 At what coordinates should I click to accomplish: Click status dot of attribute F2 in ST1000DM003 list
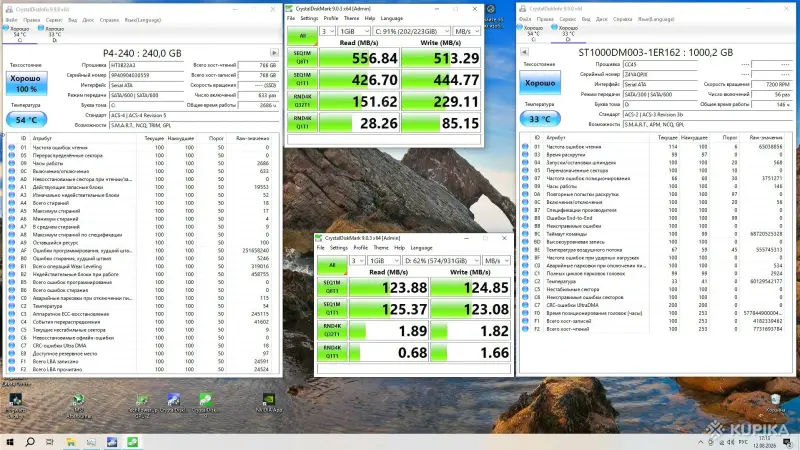526,329
